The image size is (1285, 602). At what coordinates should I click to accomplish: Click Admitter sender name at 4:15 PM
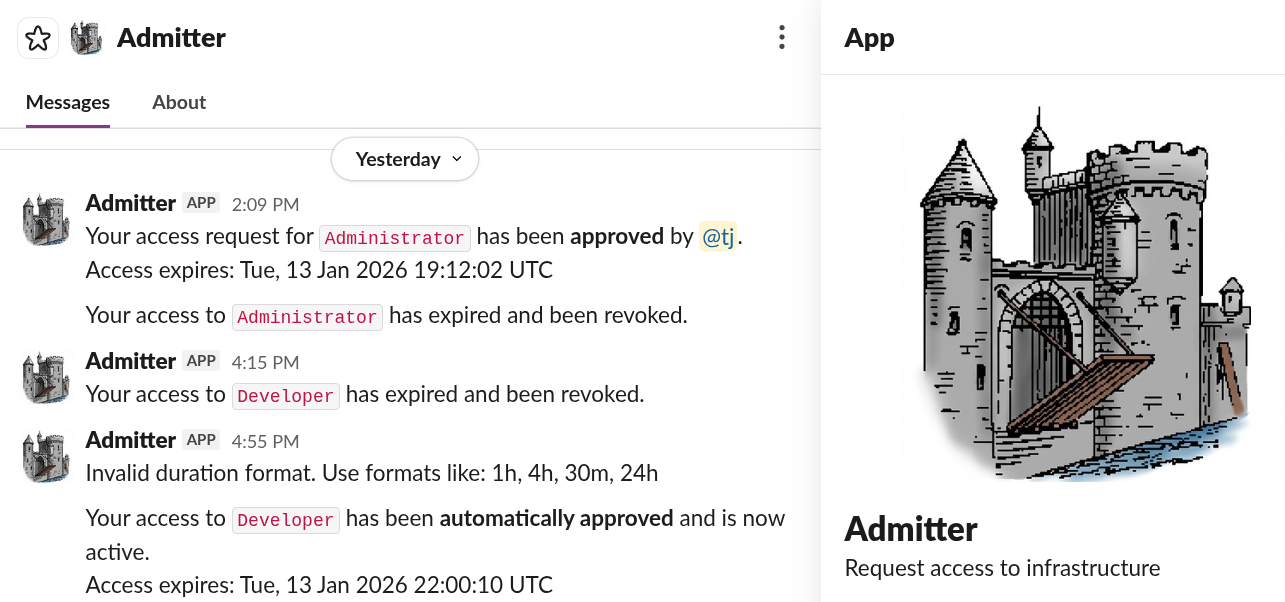[x=131, y=361]
